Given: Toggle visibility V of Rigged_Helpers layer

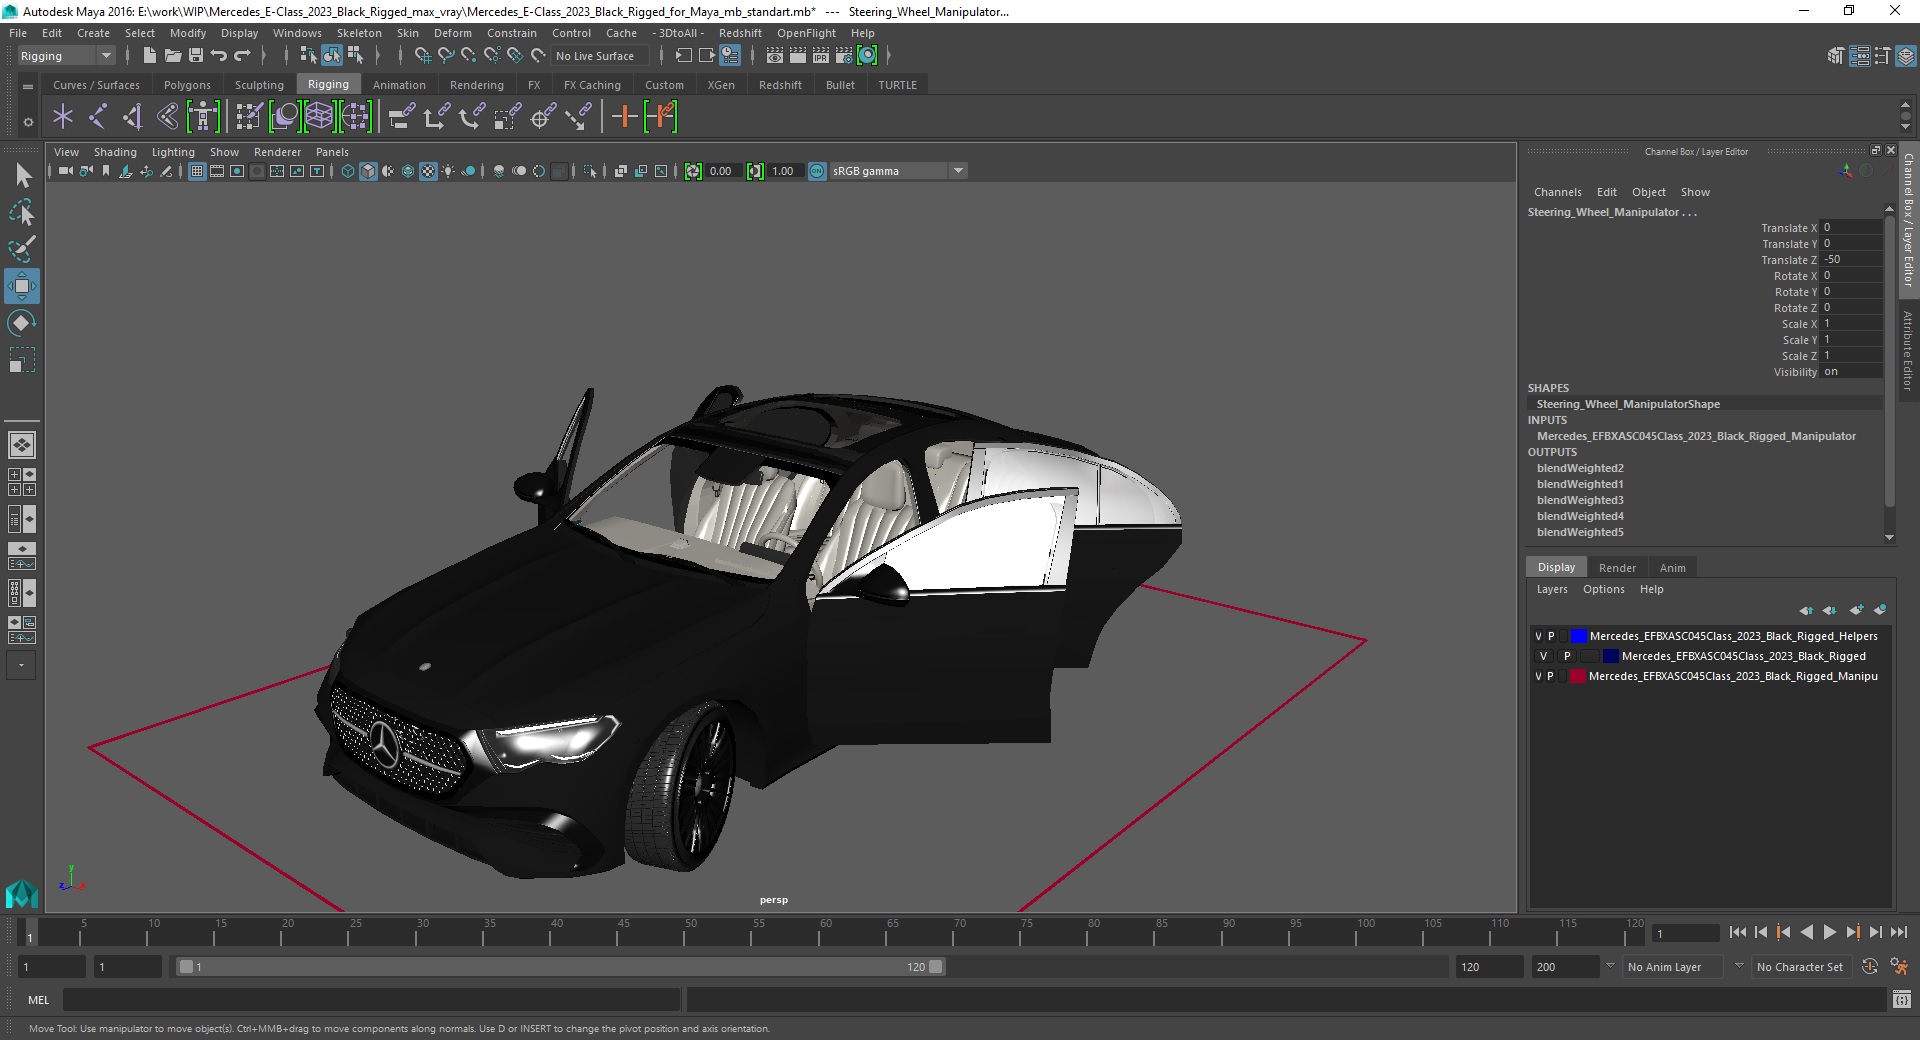Looking at the screenshot, I should (1538, 636).
